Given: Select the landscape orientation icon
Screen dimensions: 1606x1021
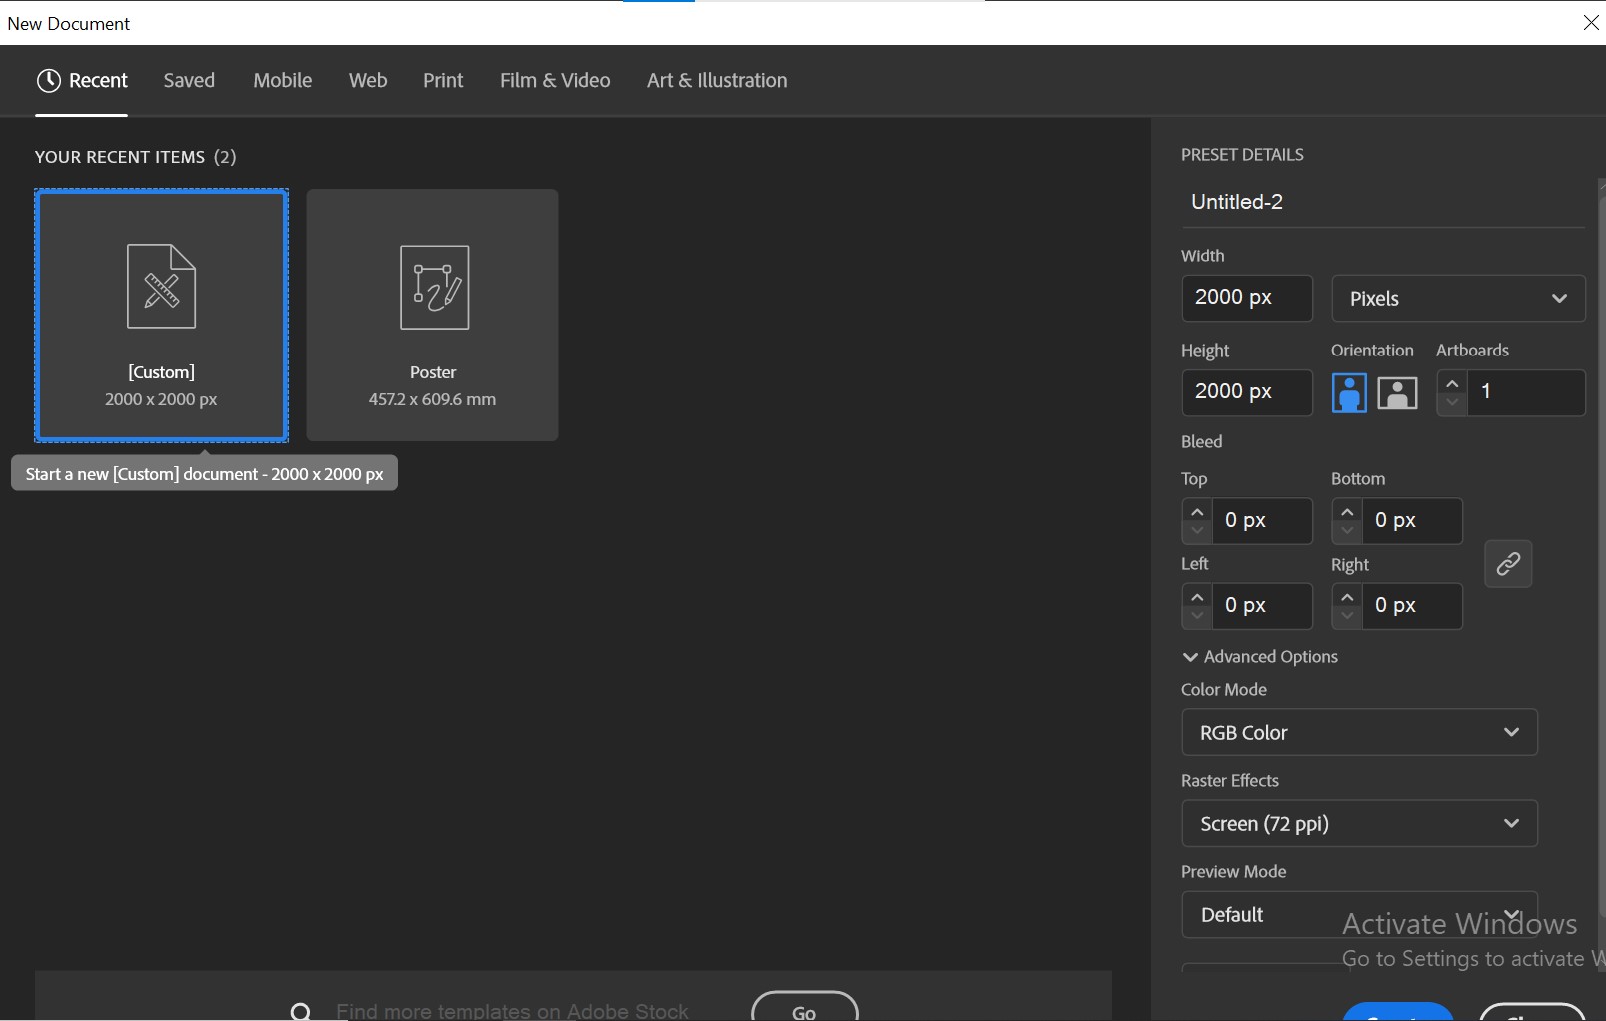Looking at the screenshot, I should (x=1397, y=393).
